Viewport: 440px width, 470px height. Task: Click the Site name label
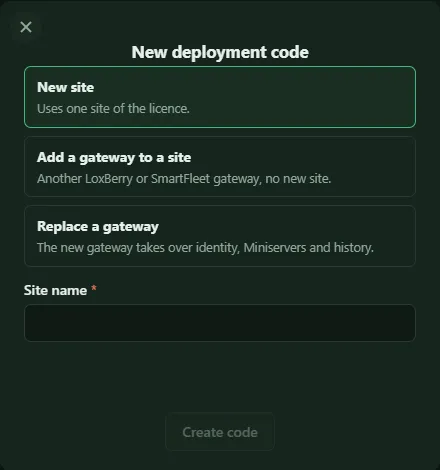pyautogui.click(x=55, y=290)
